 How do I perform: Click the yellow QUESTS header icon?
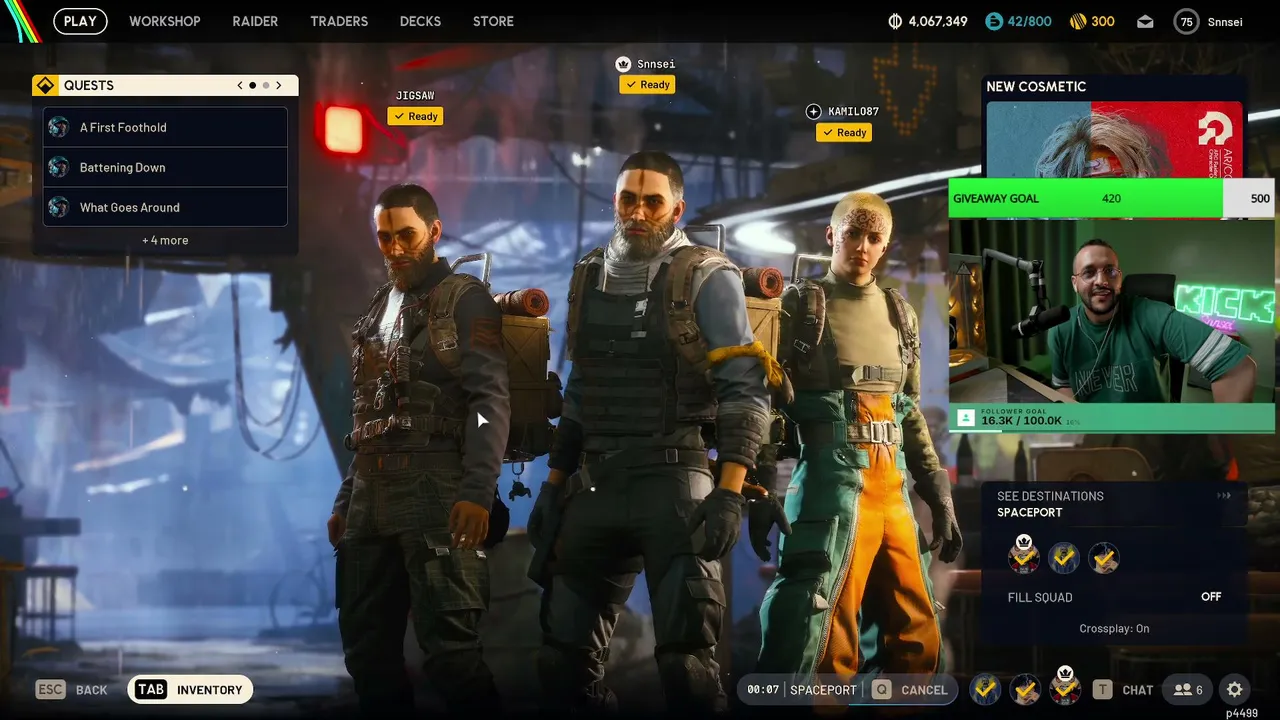pos(44,86)
